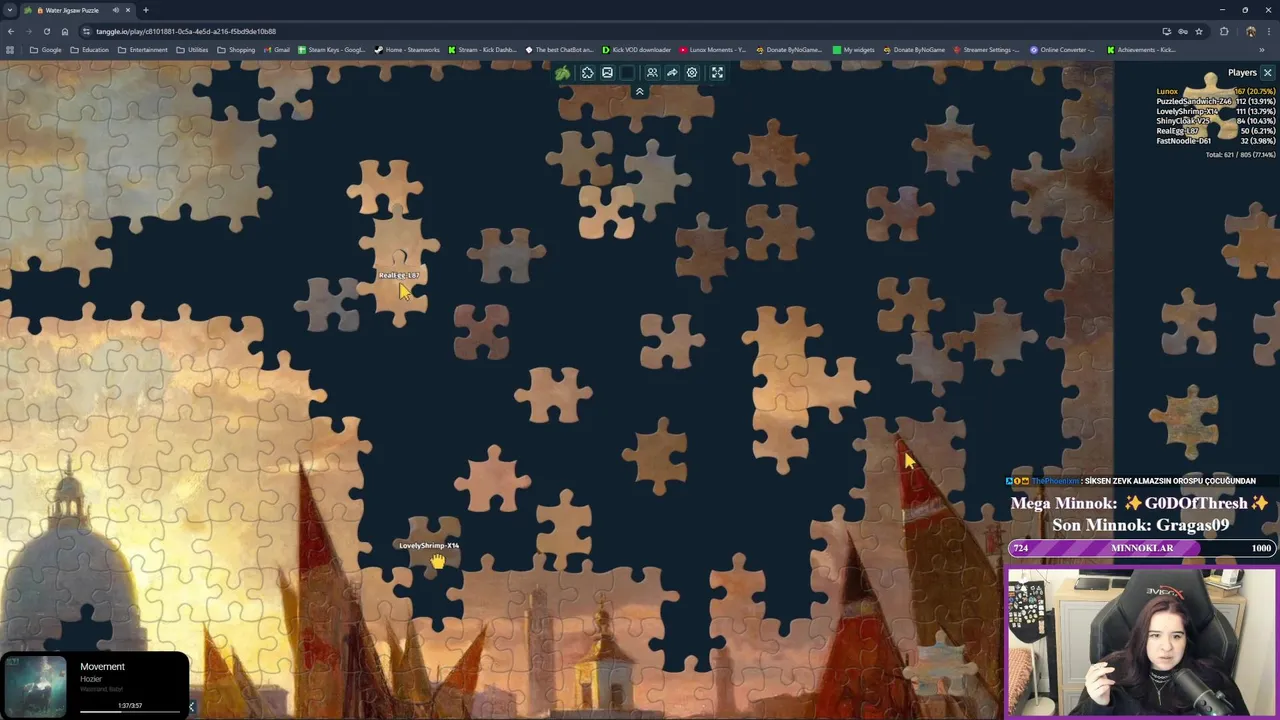Go forward in browser history
The width and height of the screenshot is (1280, 720).
[28, 31]
